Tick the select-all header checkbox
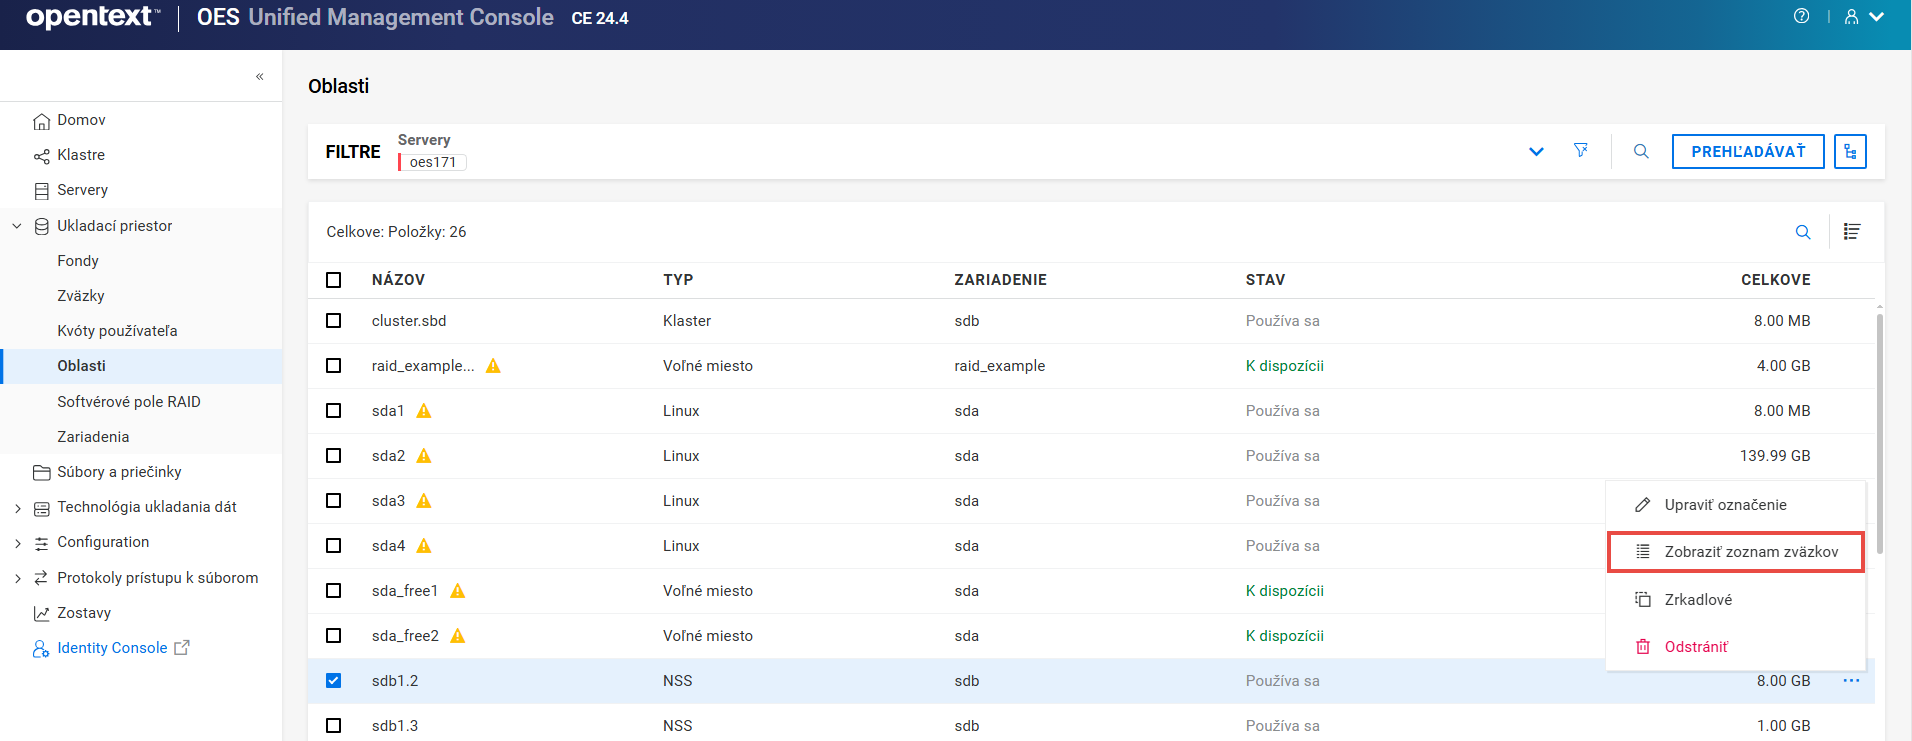 tap(334, 280)
